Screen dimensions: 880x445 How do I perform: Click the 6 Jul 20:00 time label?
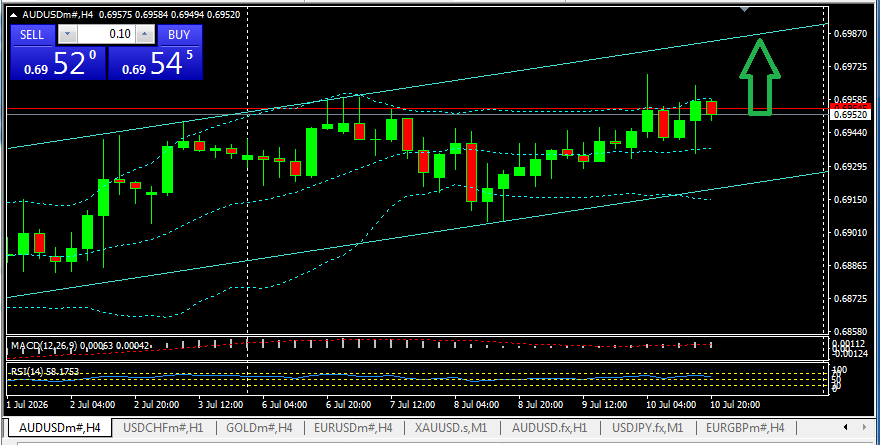349,405
